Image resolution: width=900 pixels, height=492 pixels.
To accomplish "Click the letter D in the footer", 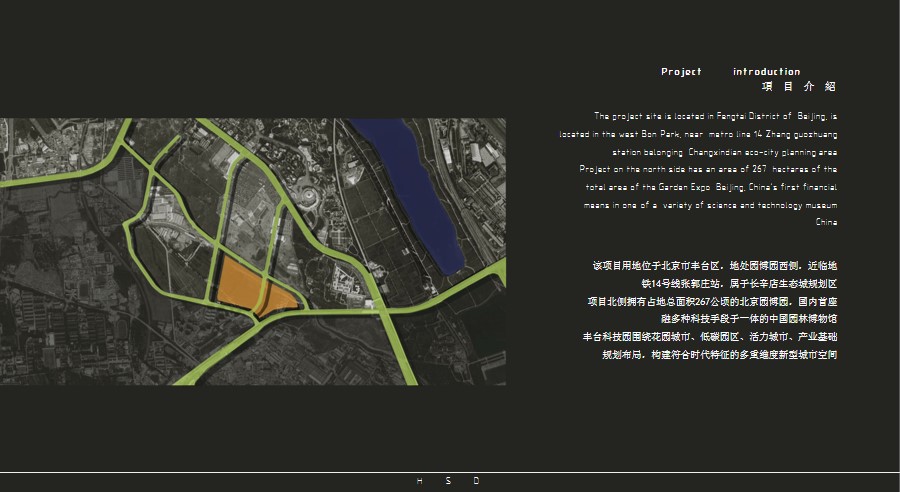I will click(476, 481).
